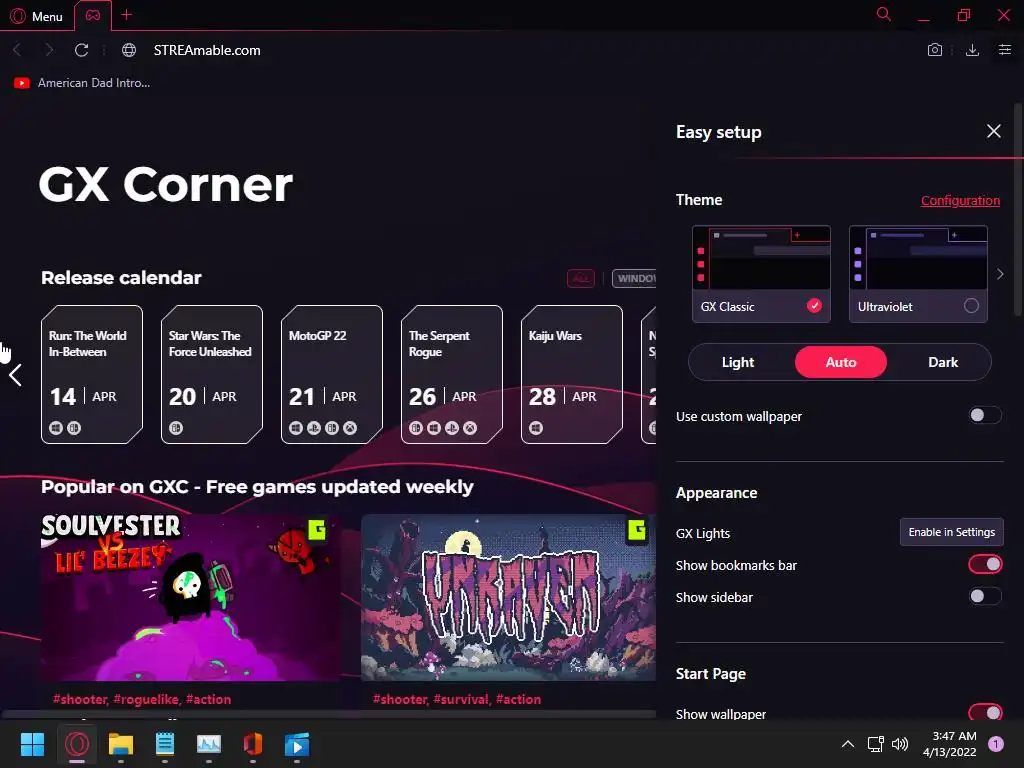
Task: Switch to Auto mode
Action: pos(840,362)
